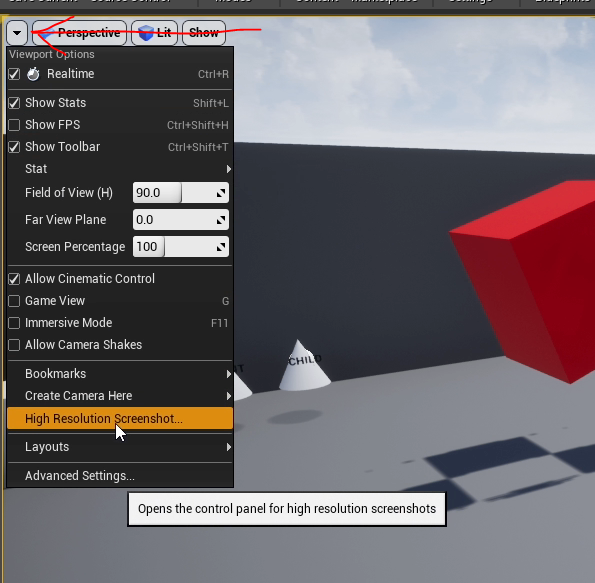The height and width of the screenshot is (583, 595).
Task: Click the Viewport Options header label
Action: (52, 54)
